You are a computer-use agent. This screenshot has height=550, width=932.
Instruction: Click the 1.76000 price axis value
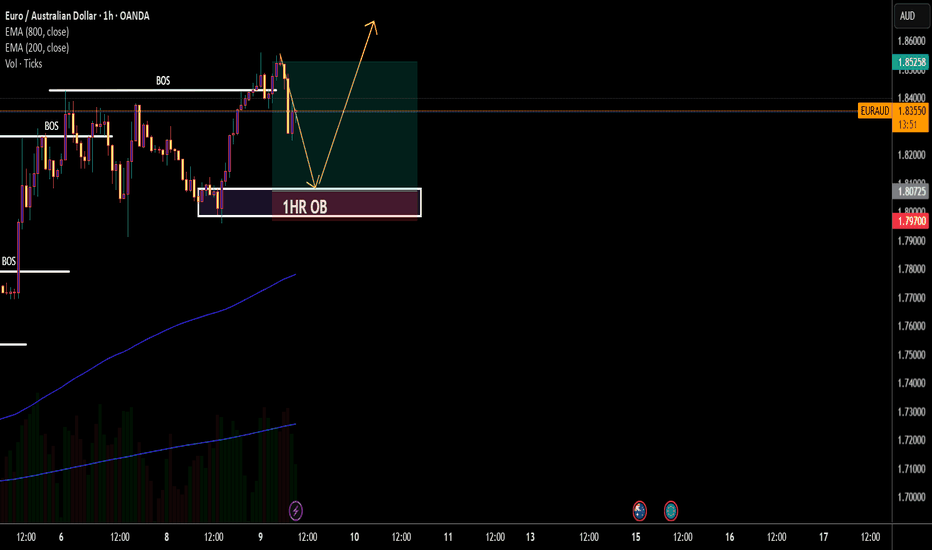(x=911, y=326)
